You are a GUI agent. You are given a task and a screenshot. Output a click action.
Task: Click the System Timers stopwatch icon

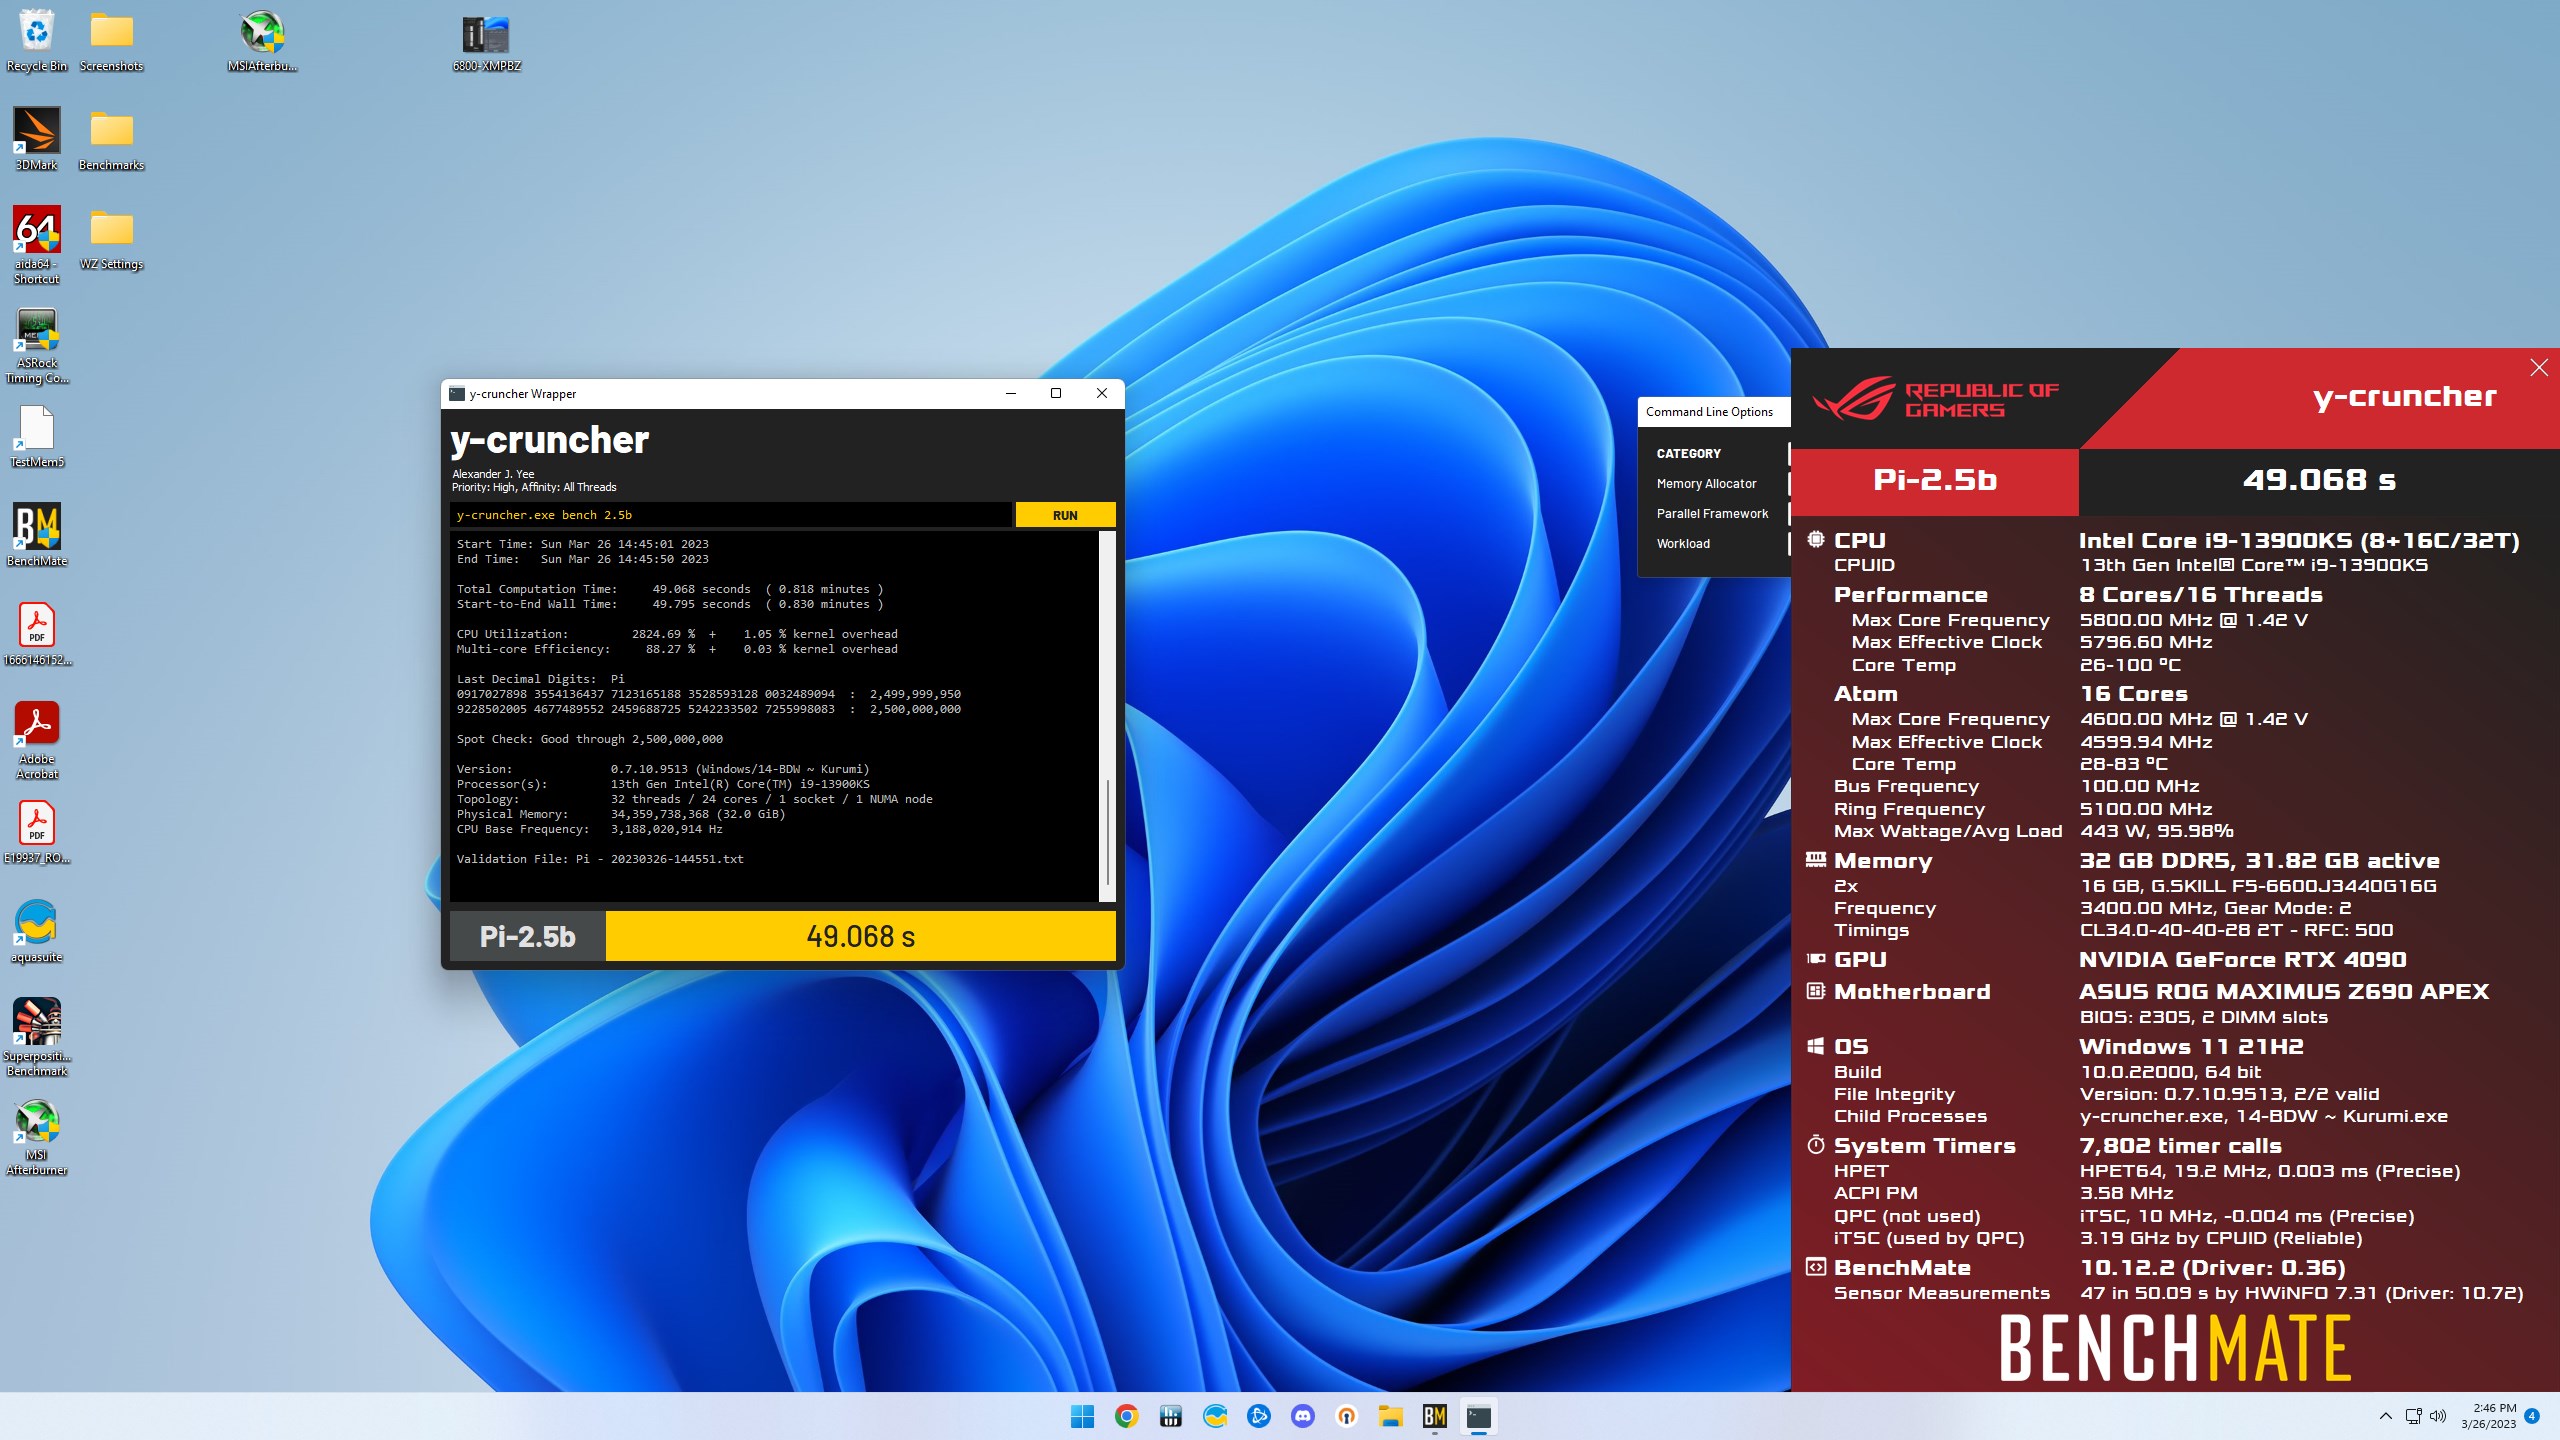(1815, 1145)
